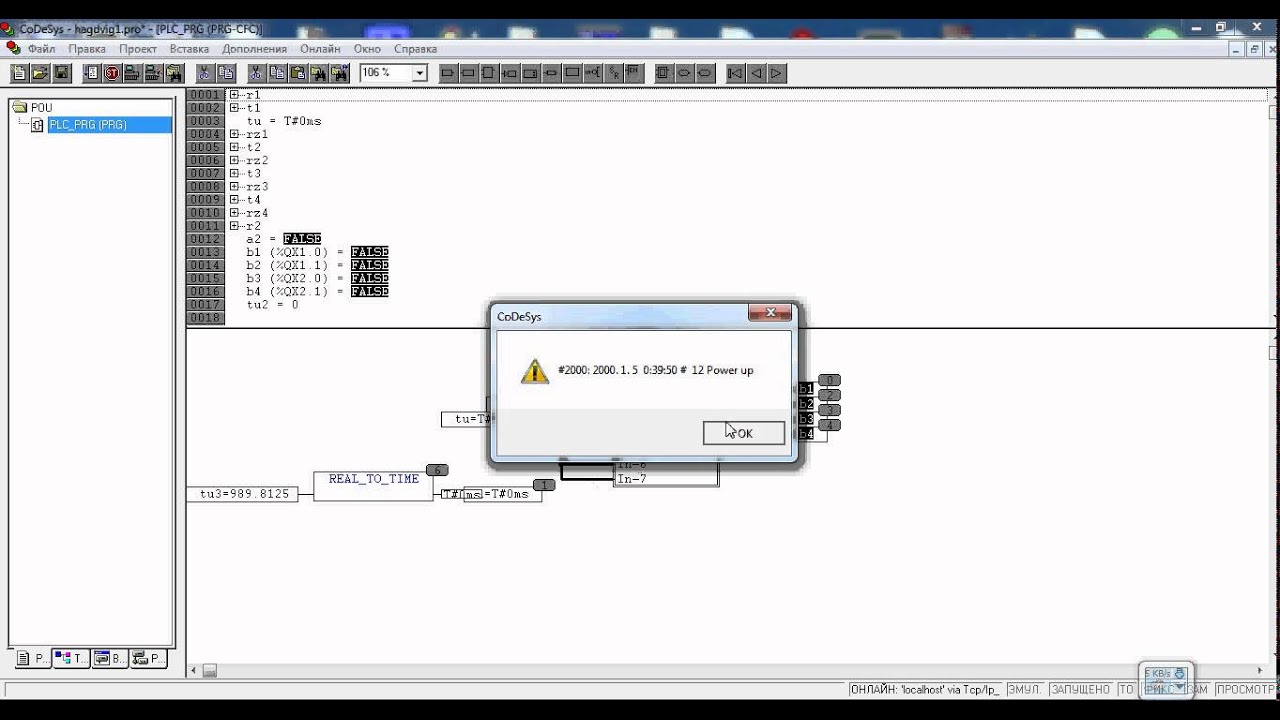Image resolution: width=1280 pixels, height=720 pixels.
Task: Click the Save diskette toolbar icon
Action: pos(61,73)
